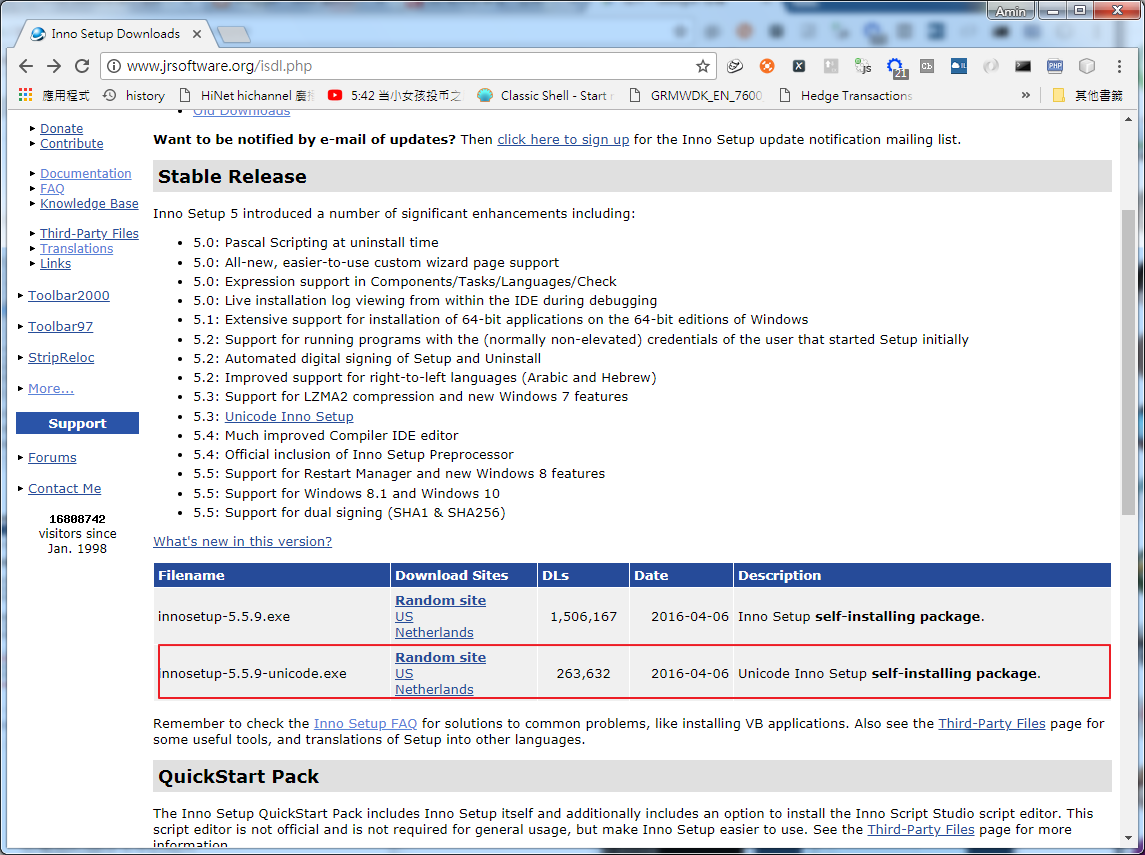This screenshot has width=1145, height=855.
Task: Open the Forums link
Action: click(x=52, y=458)
